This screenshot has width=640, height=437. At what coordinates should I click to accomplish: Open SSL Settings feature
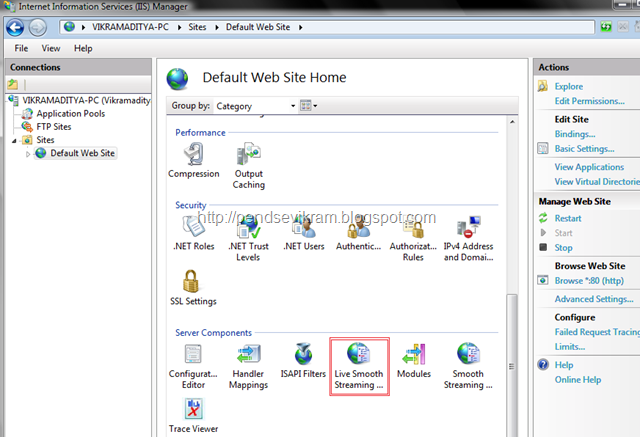193,288
